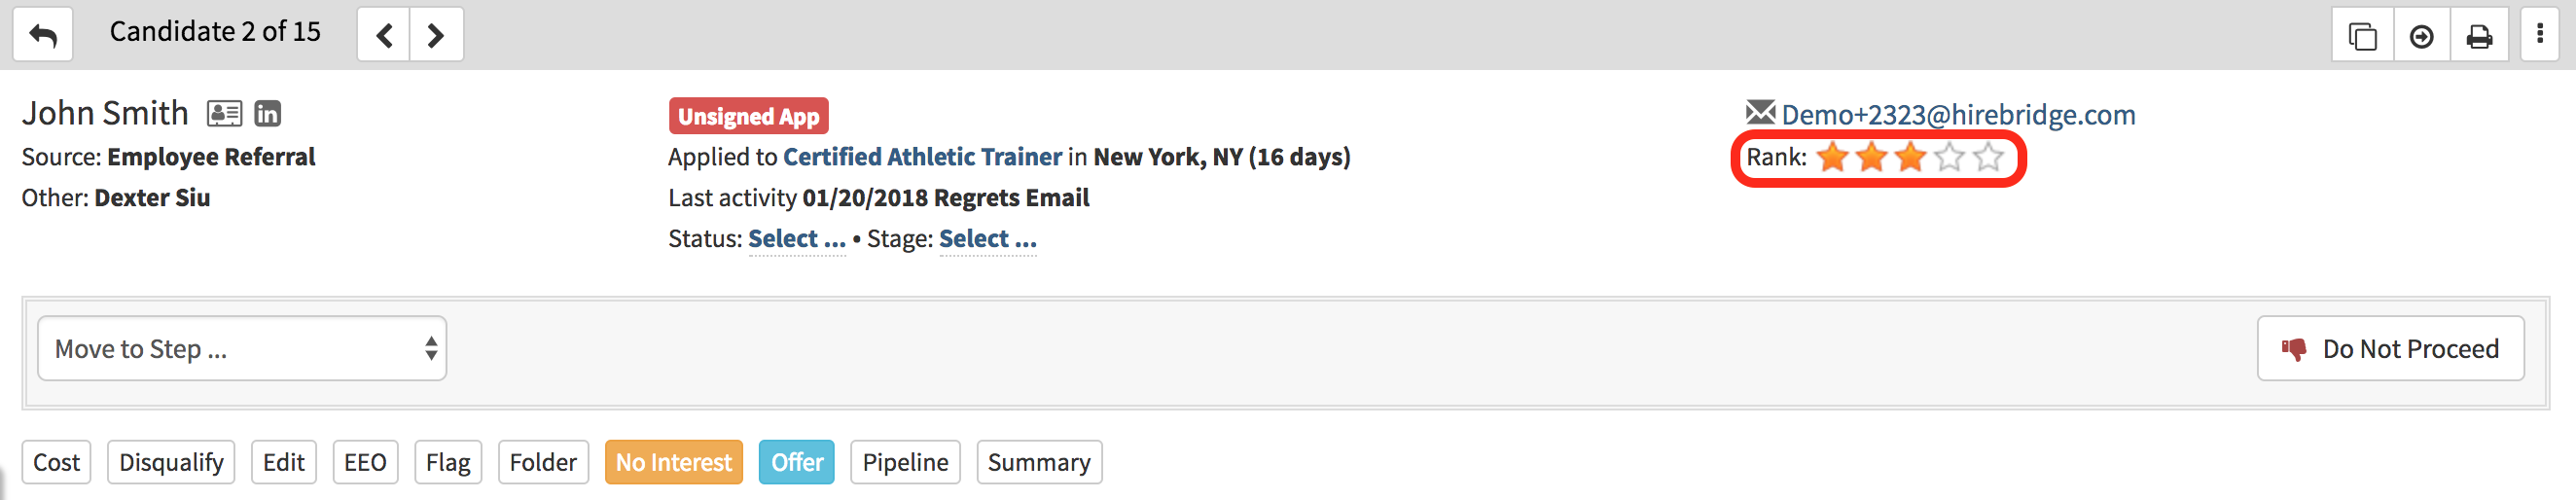The width and height of the screenshot is (2576, 500).
Task: Open the Certified Athletic Trainer job link
Action: (921, 157)
